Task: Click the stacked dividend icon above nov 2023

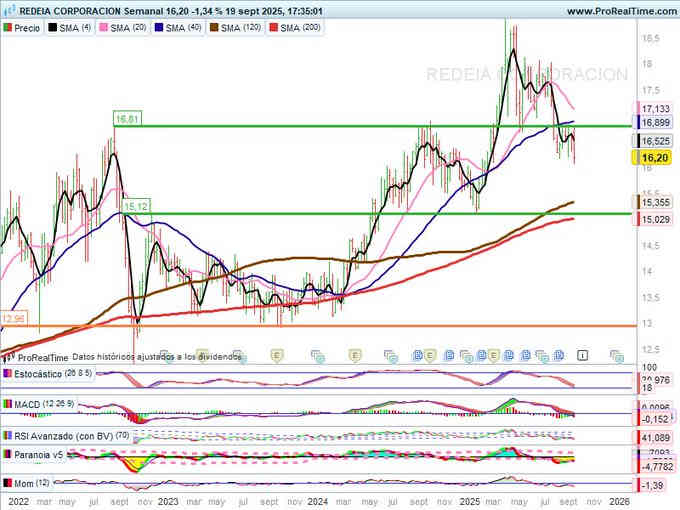Action: 317,356
